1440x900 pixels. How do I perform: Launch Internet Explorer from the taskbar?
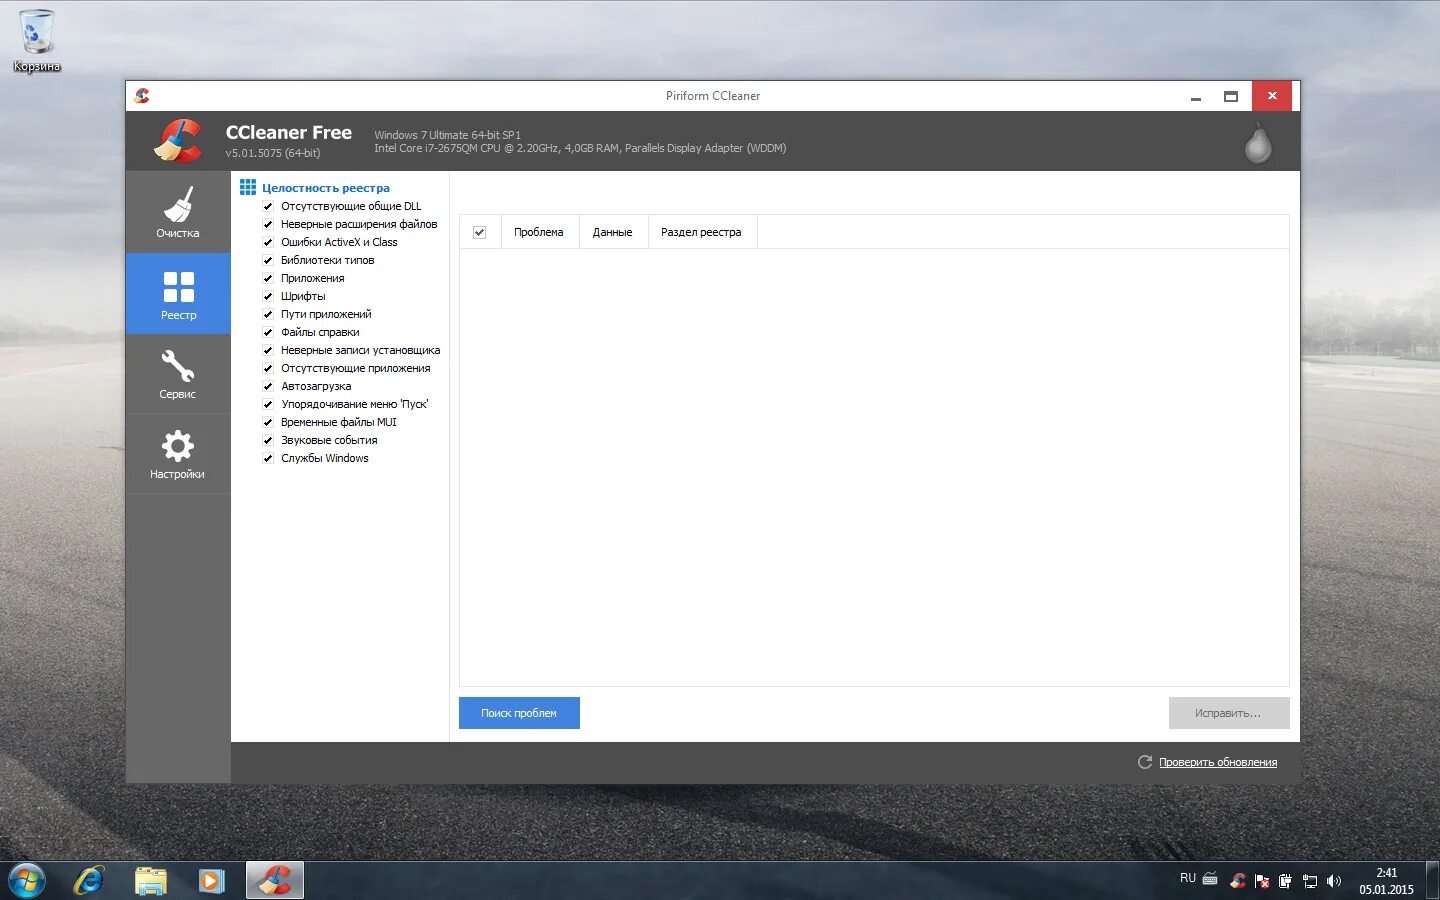(x=89, y=881)
